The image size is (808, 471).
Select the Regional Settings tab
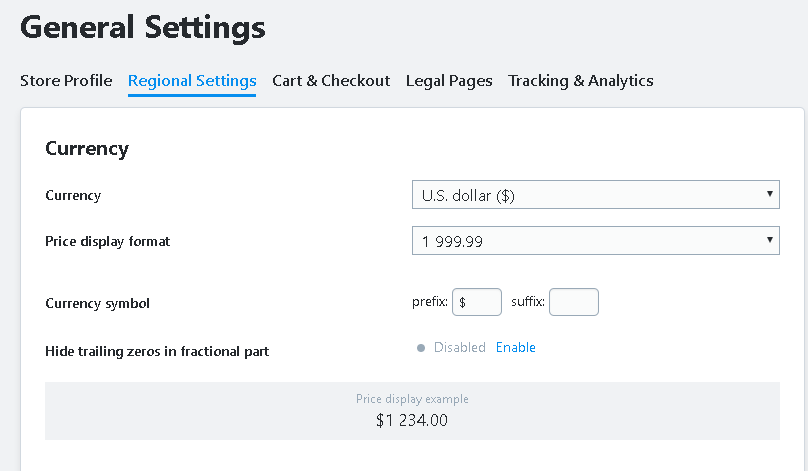coord(192,81)
